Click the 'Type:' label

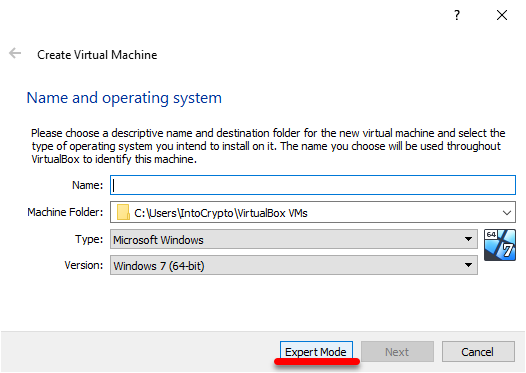click(x=89, y=239)
